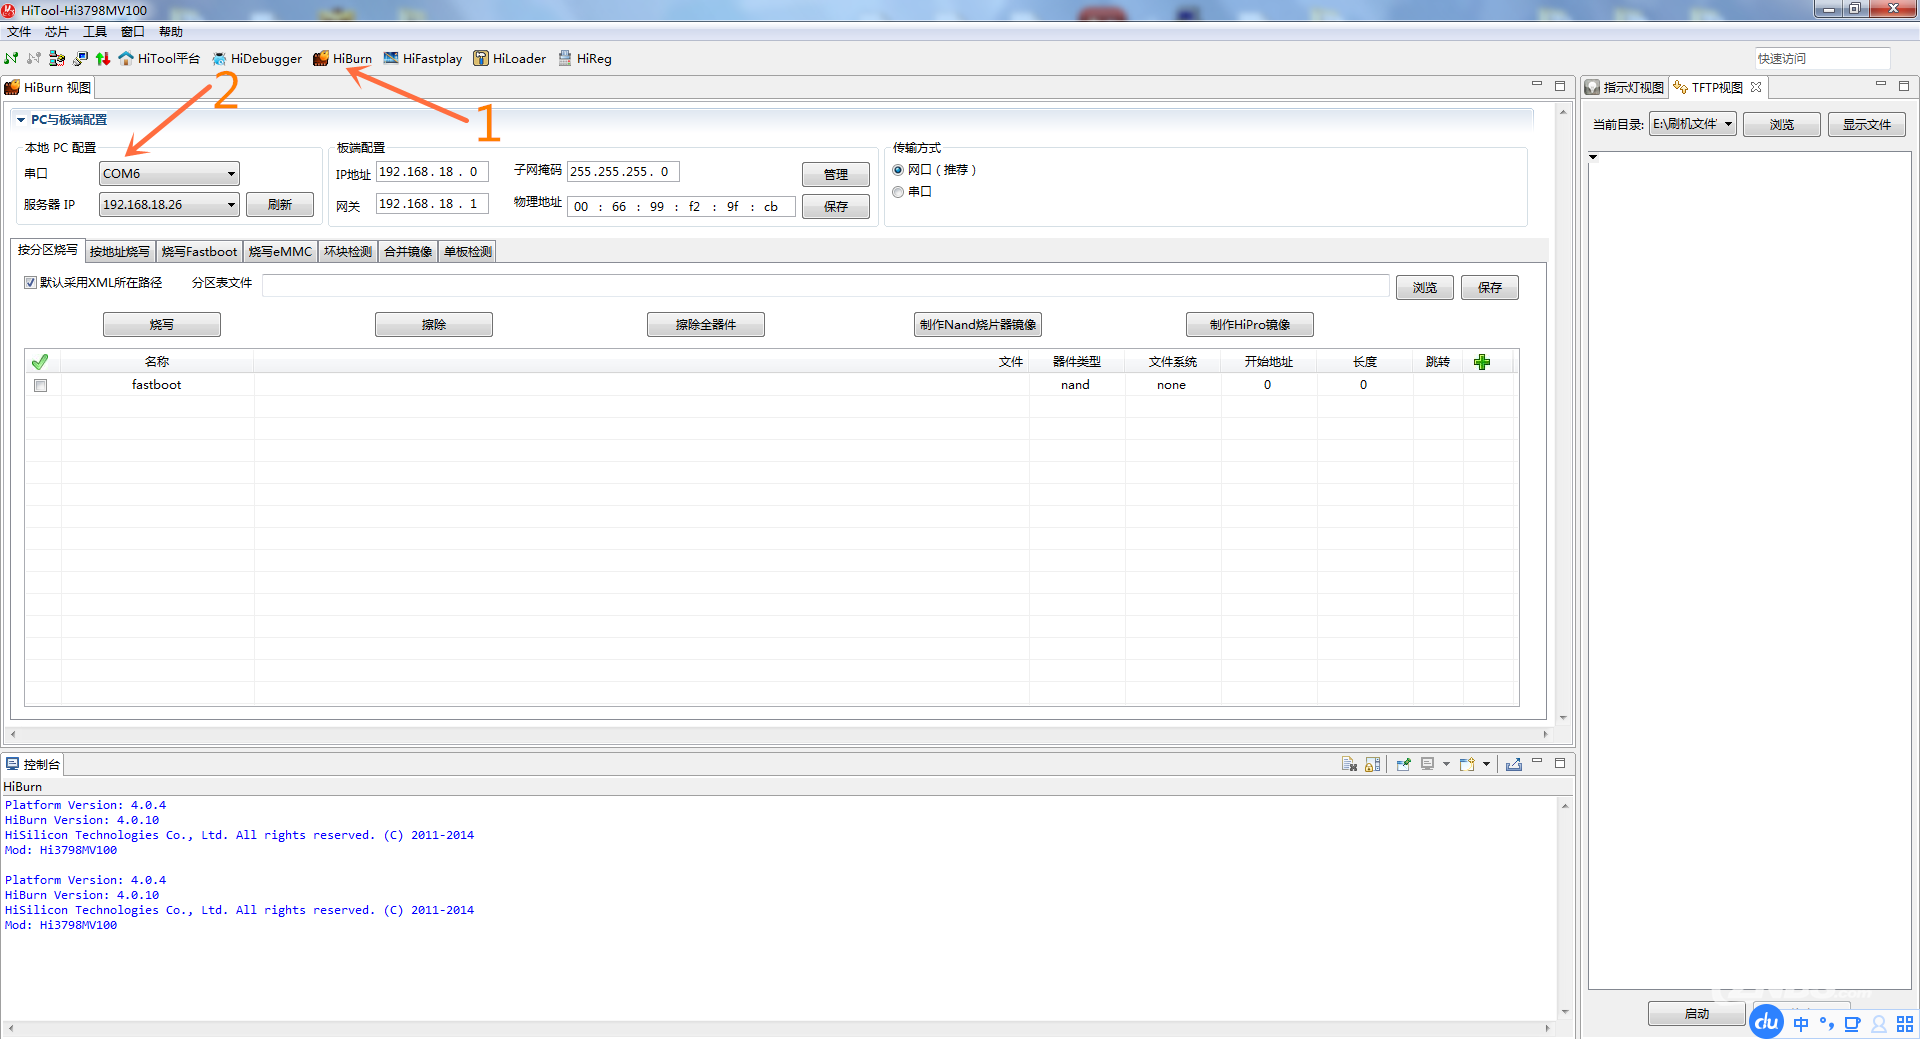Click the green connect icon in the toolbar
This screenshot has height=1039, width=1920.
tap(11, 59)
